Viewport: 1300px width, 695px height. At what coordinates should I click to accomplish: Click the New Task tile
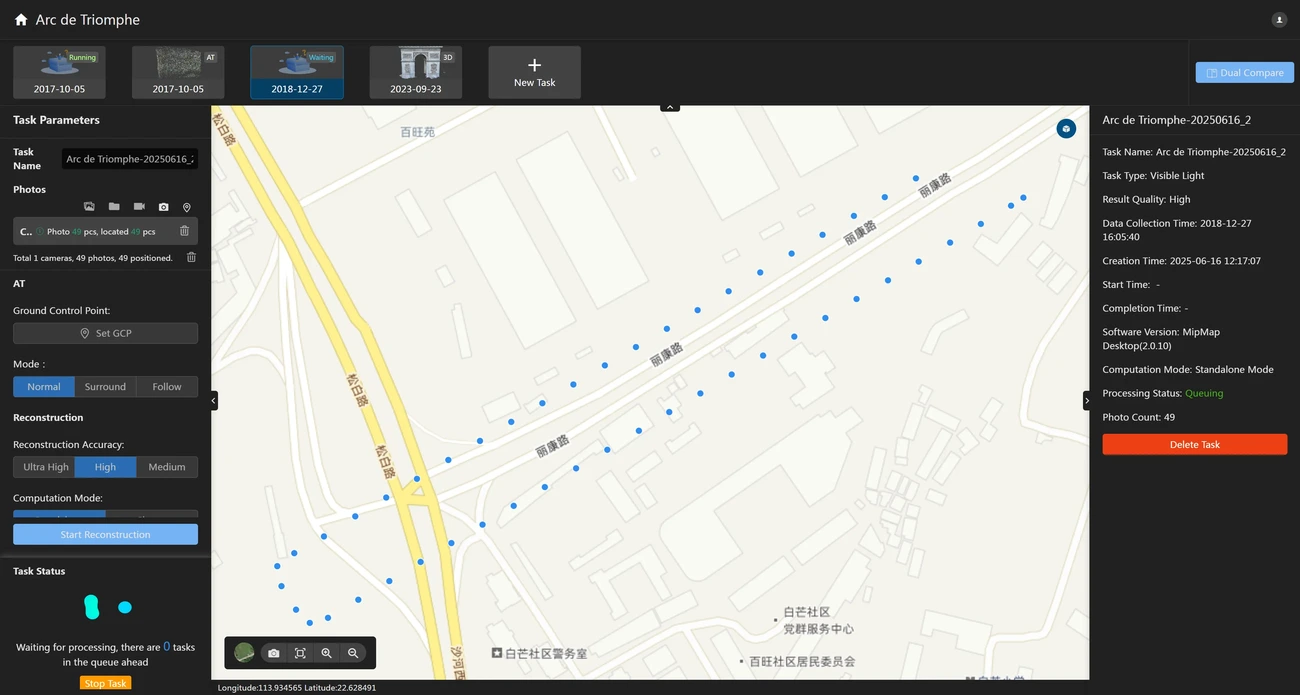click(x=534, y=72)
